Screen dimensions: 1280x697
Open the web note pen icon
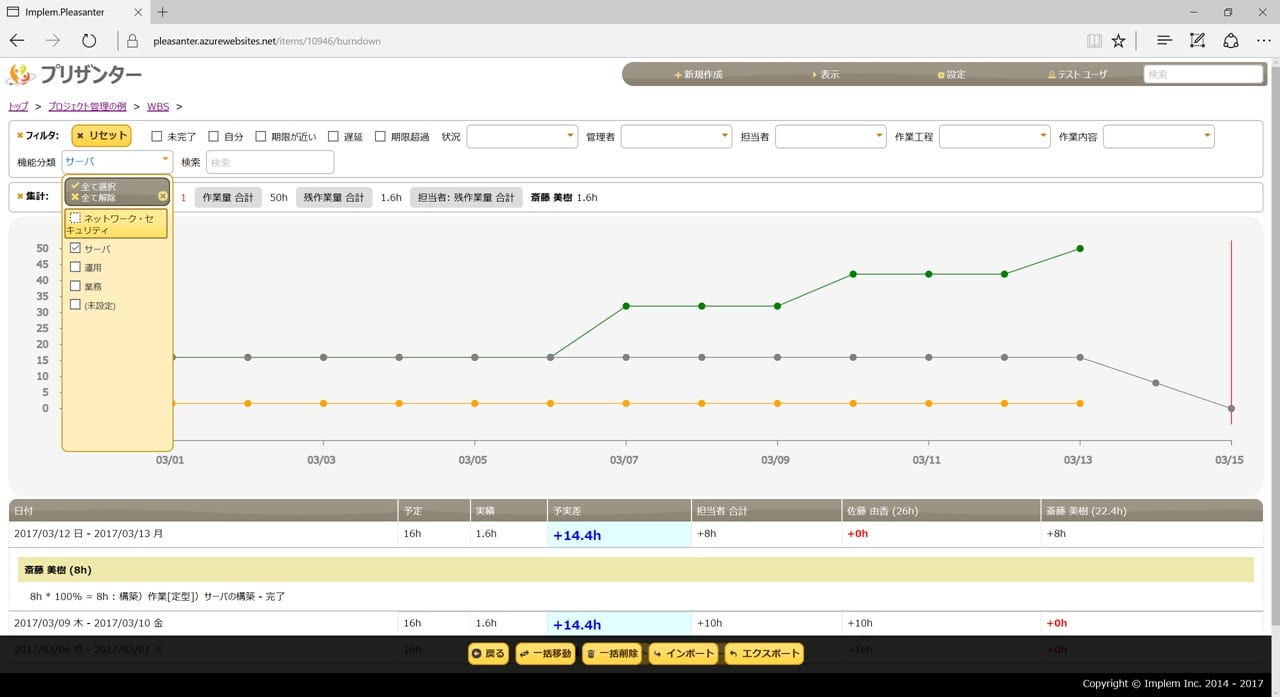pyautogui.click(x=1198, y=41)
